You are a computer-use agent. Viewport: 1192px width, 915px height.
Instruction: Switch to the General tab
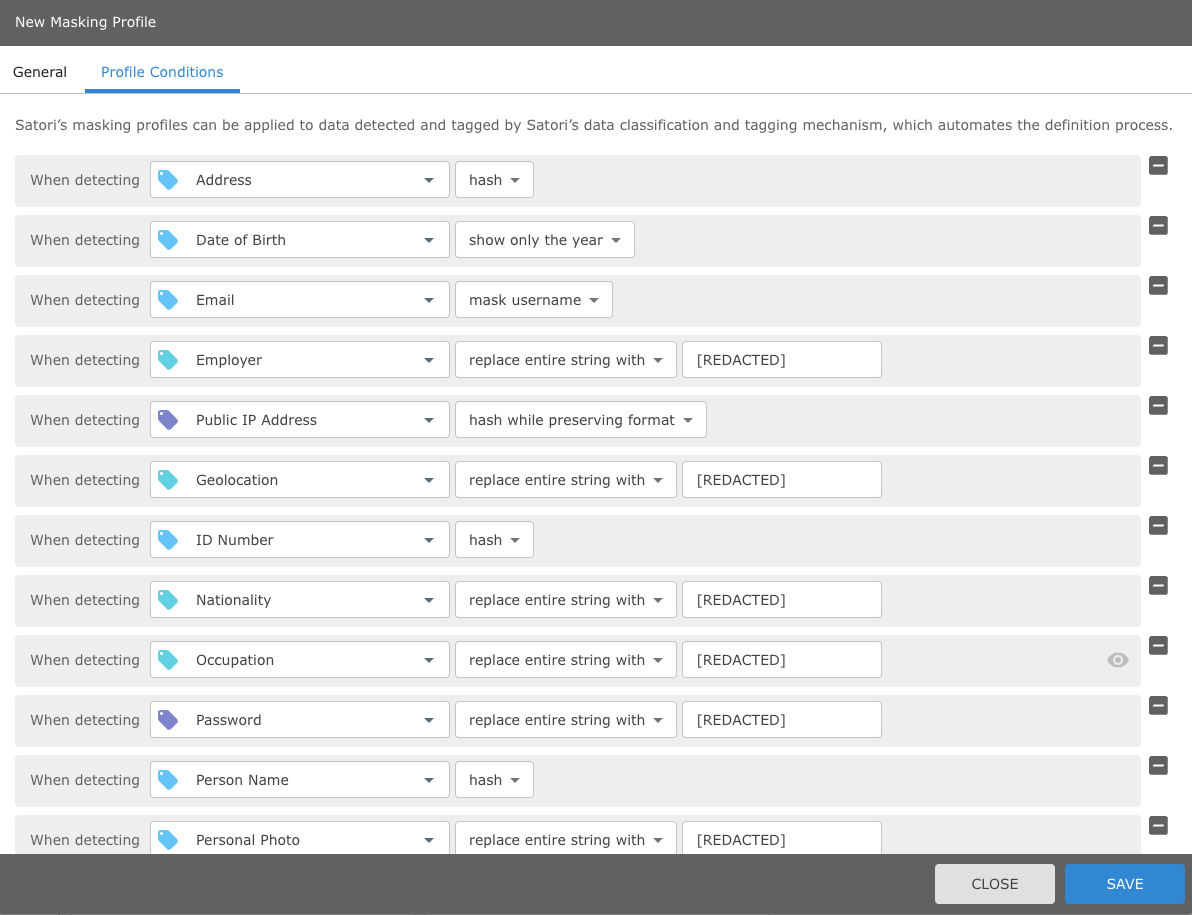pyautogui.click(x=40, y=72)
